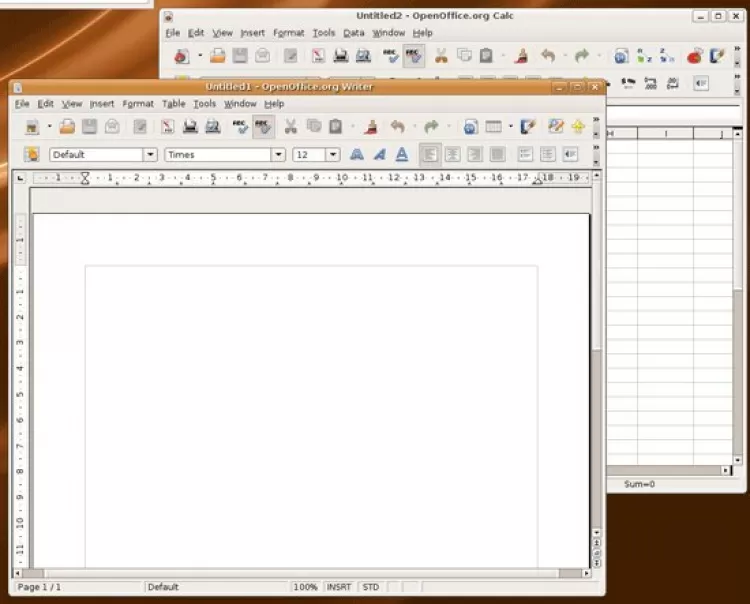This screenshot has height=604, width=750.
Task: Open Styles and Formatting icon beside Default box
Action: pyautogui.click(x=32, y=155)
